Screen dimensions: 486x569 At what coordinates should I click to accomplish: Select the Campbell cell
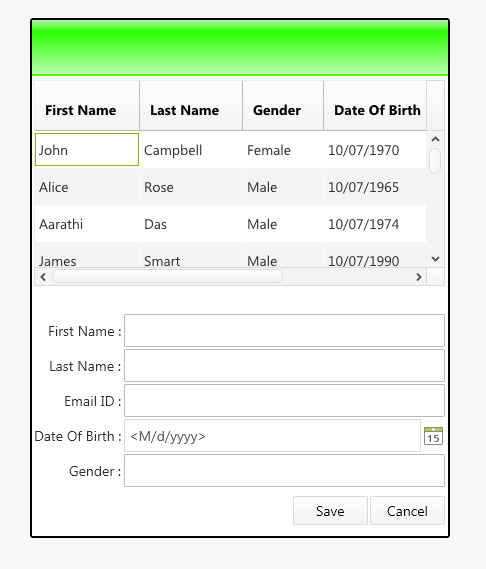(x=191, y=150)
